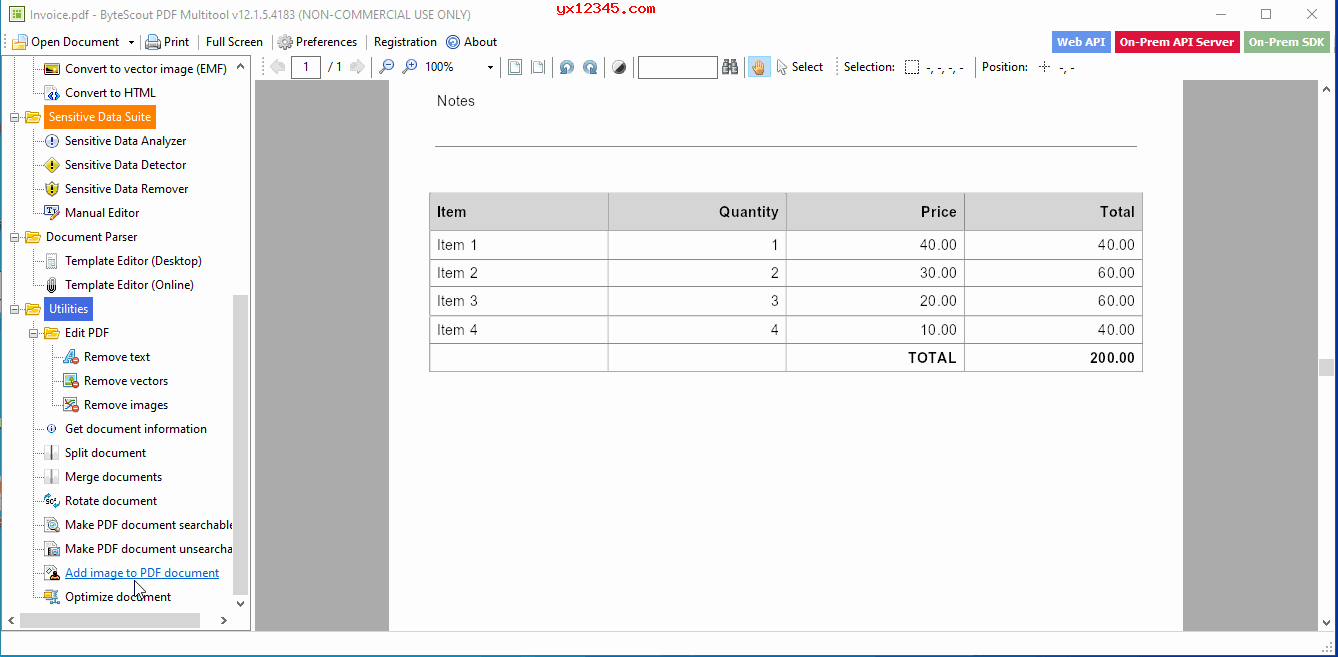The width and height of the screenshot is (1338, 657).
Task: Click the binoculars search icon
Action: 731,67
